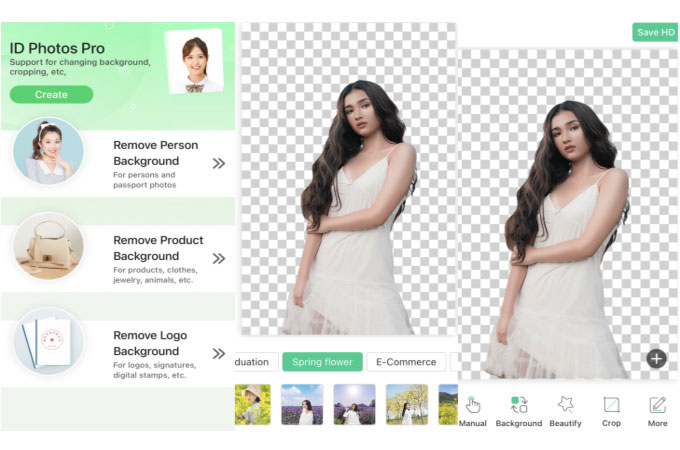
Task: Open the More edit pencil icon
Action: pos(658,405)
